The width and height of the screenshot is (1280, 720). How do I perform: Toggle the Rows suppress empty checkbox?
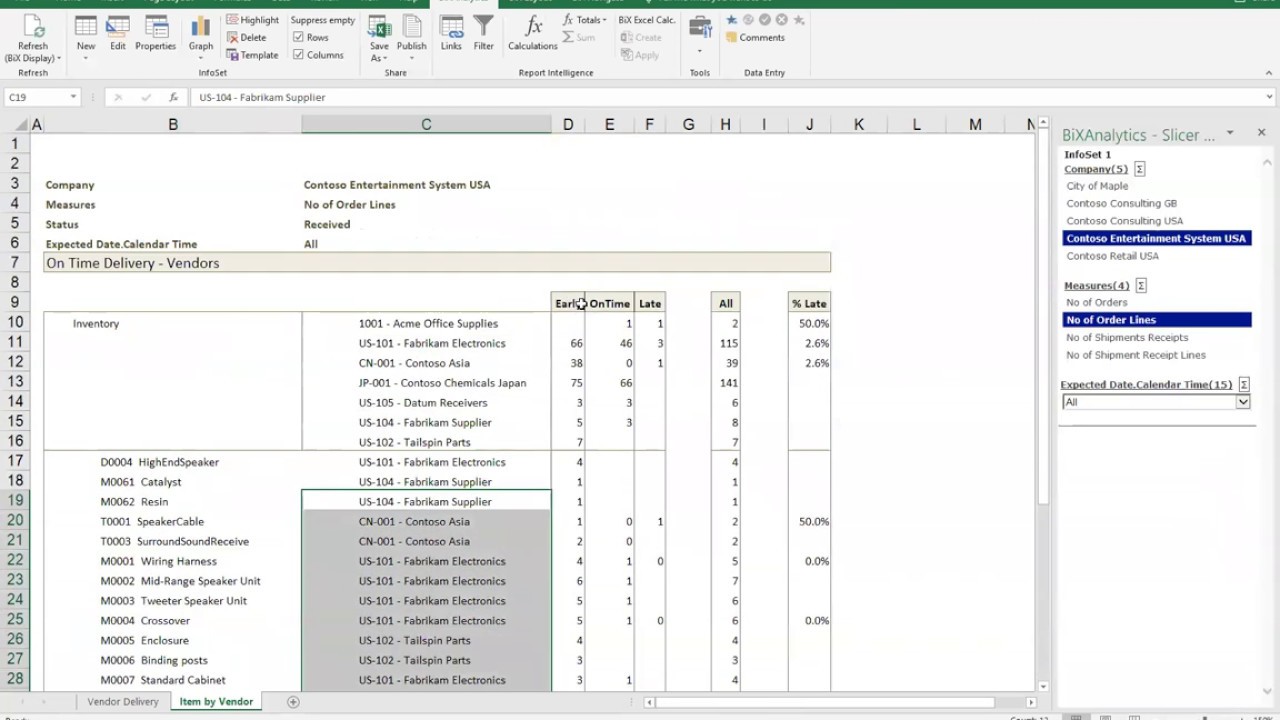click(299, 37)
